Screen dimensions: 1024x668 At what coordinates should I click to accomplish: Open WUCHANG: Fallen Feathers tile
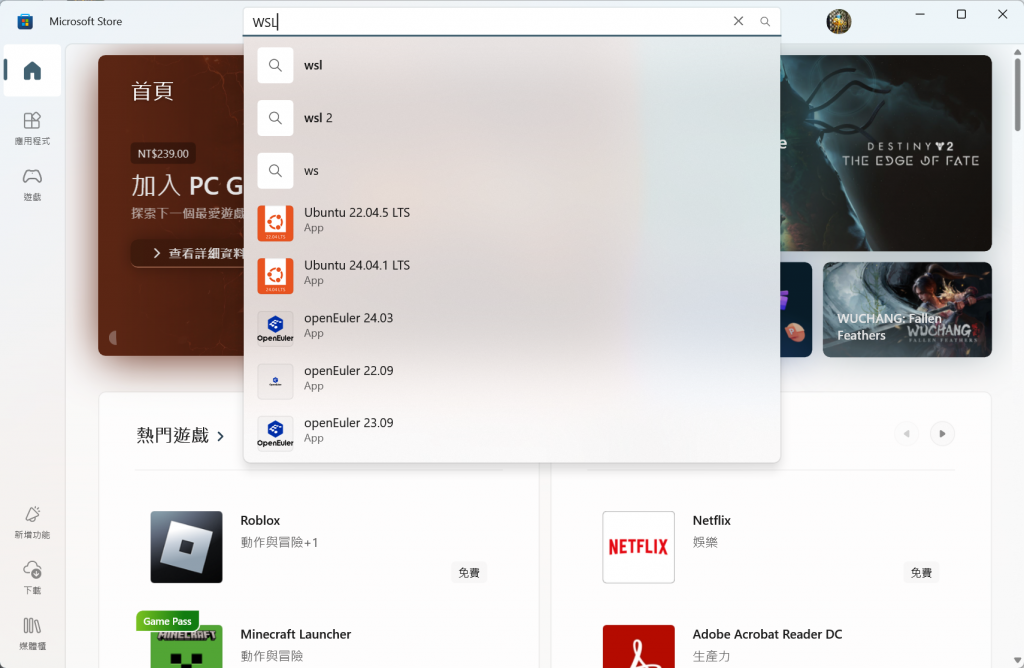tap(907, 310)
